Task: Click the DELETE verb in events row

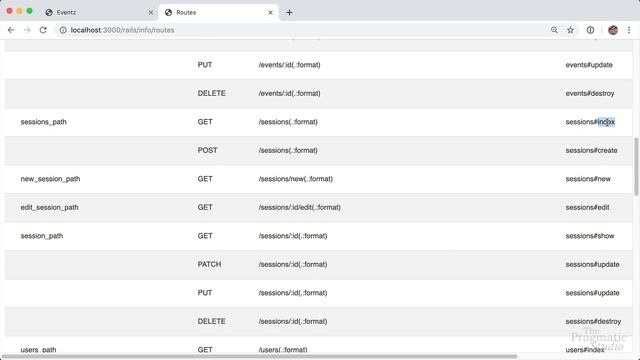Action: coord(211,93)
